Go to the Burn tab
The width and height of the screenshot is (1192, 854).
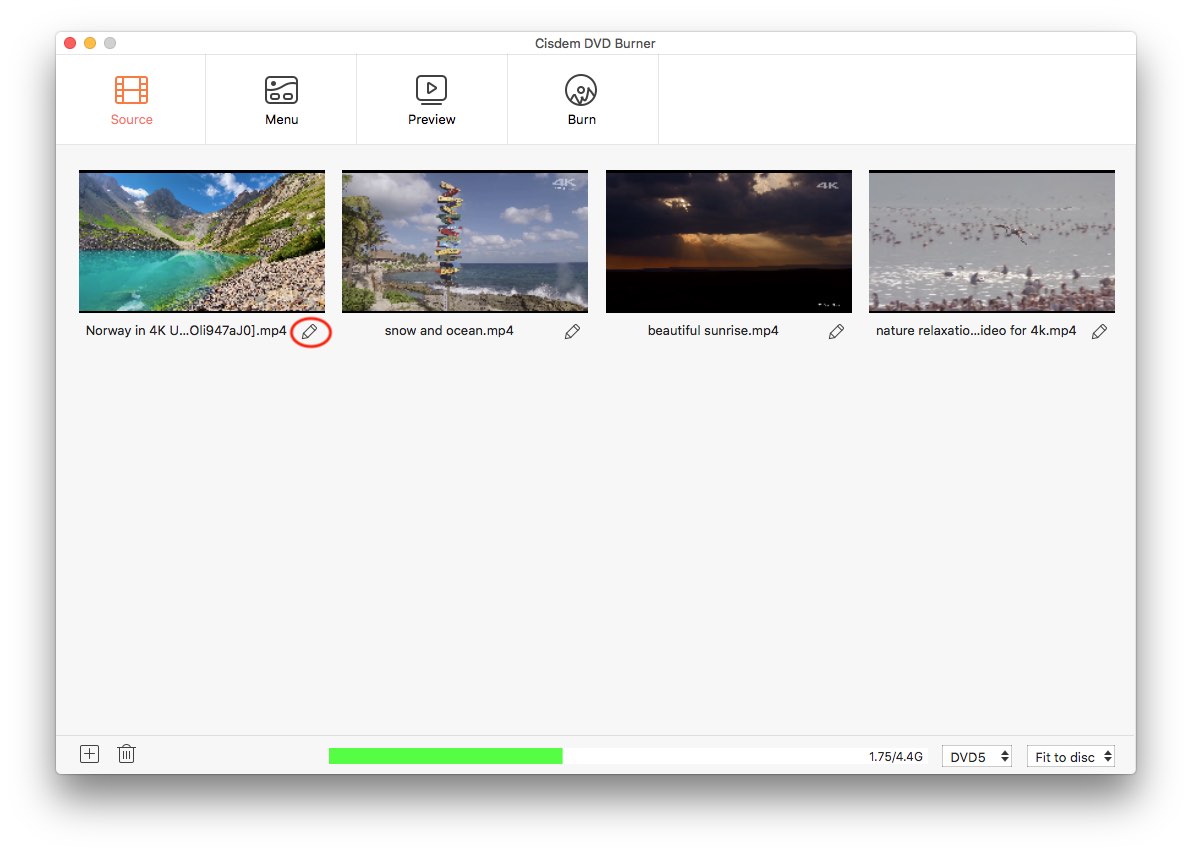click(x=581, y=100)
